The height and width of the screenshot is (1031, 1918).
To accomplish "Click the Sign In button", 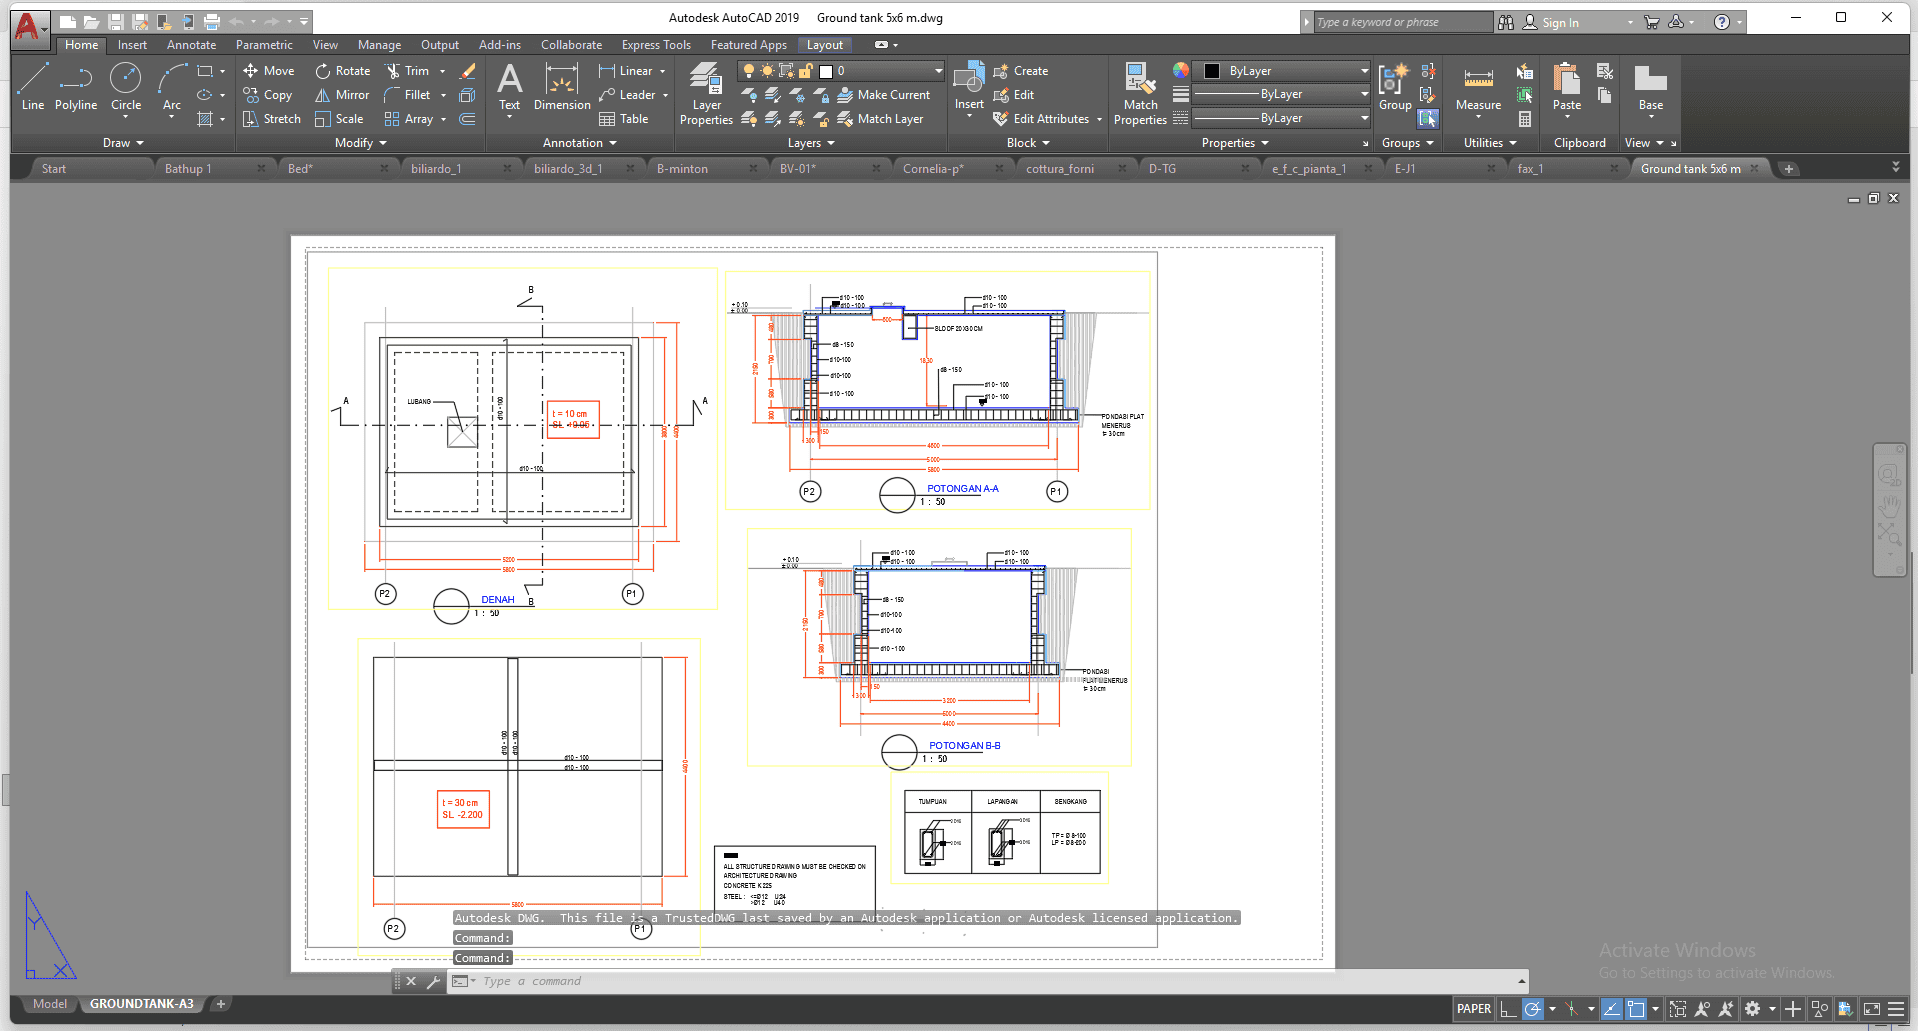I will (1559, 22).
